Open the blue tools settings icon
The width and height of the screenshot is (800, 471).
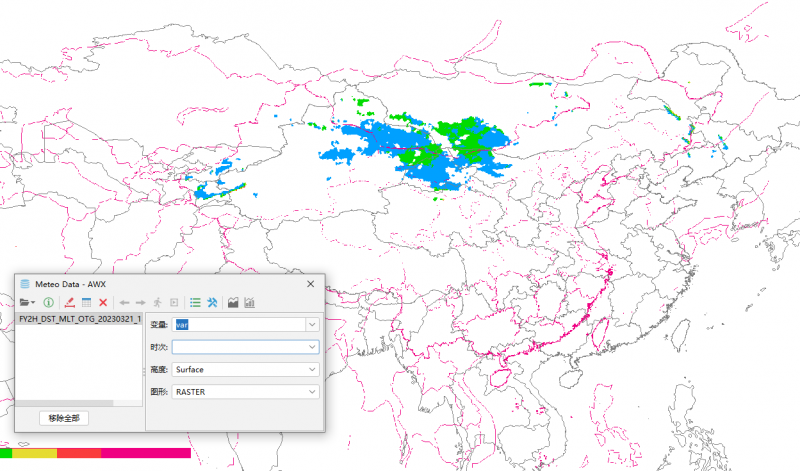212,302
